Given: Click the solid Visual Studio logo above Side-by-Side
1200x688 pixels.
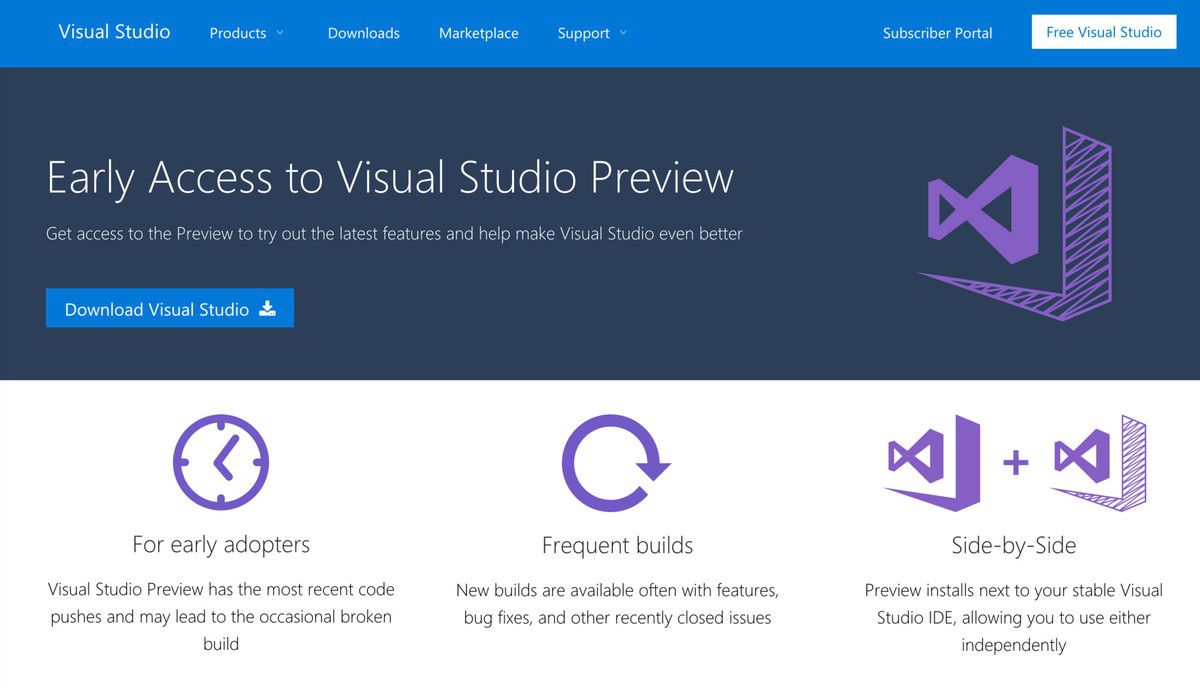Looking at the screenshot, I should click(x=932, y=463).
